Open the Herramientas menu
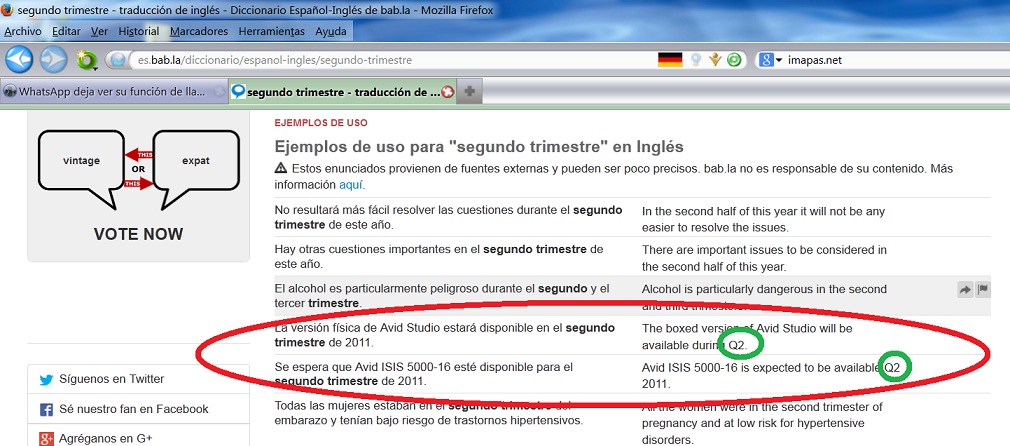Screen dimensions: 1010x446 click(271, 31)
